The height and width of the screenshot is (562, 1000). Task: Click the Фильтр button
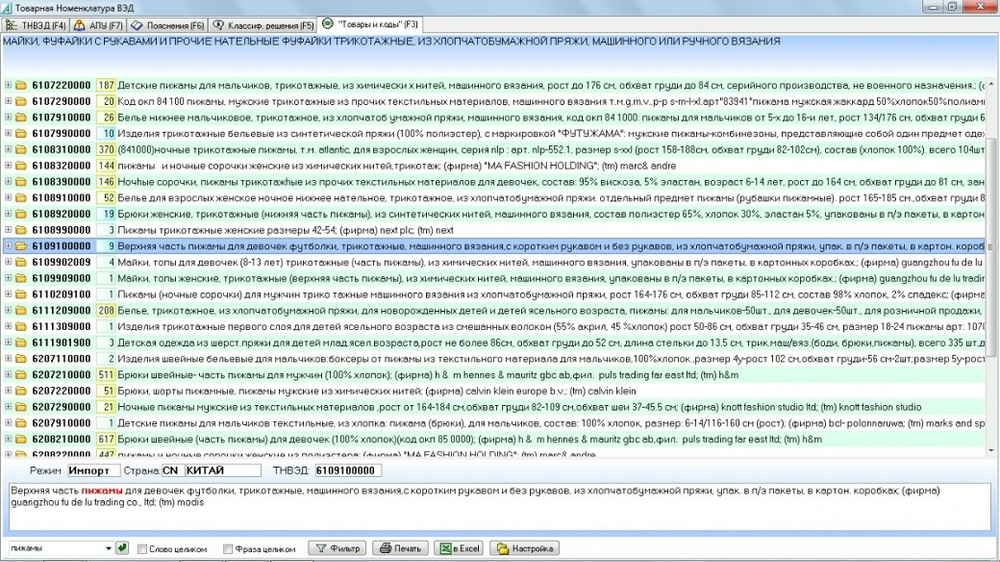point(337,548)
